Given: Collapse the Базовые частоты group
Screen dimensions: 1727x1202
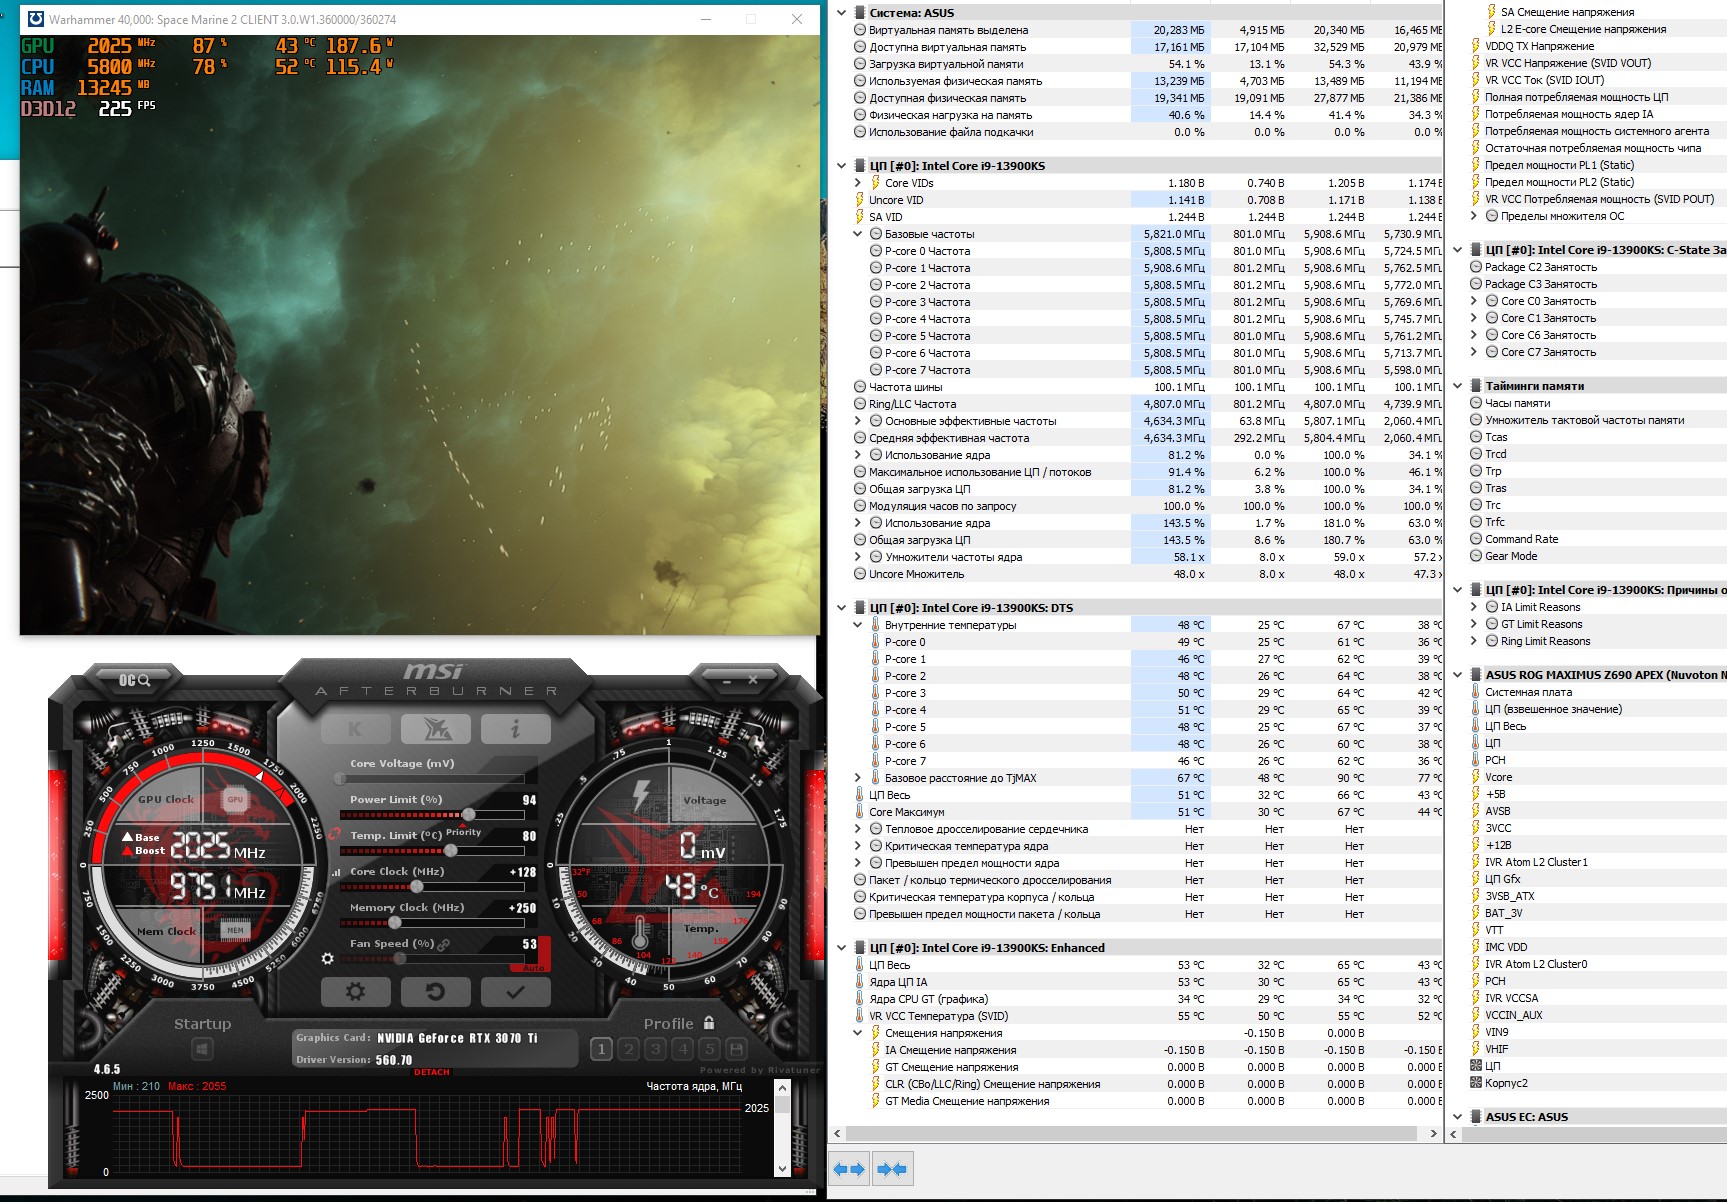Looking at the screenshot, I should (x=858, y=234).
